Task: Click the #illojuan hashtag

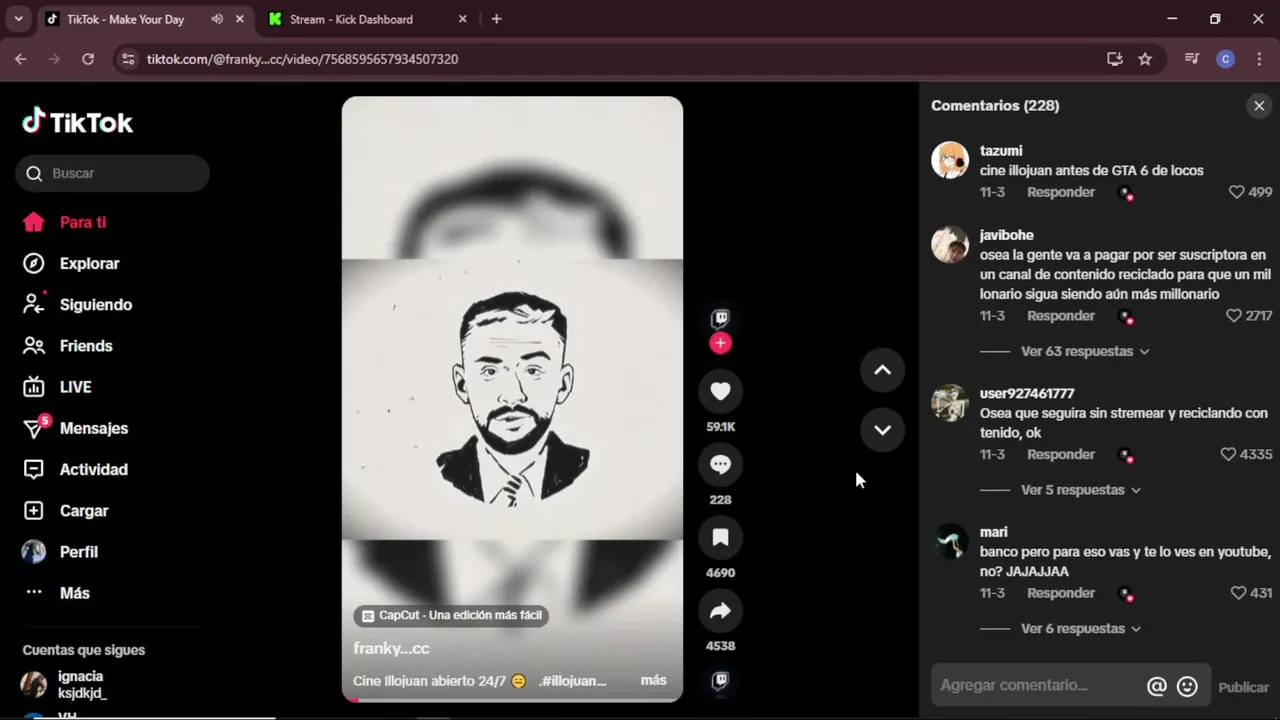Action: pyautogui.click(x=573, y=681)
